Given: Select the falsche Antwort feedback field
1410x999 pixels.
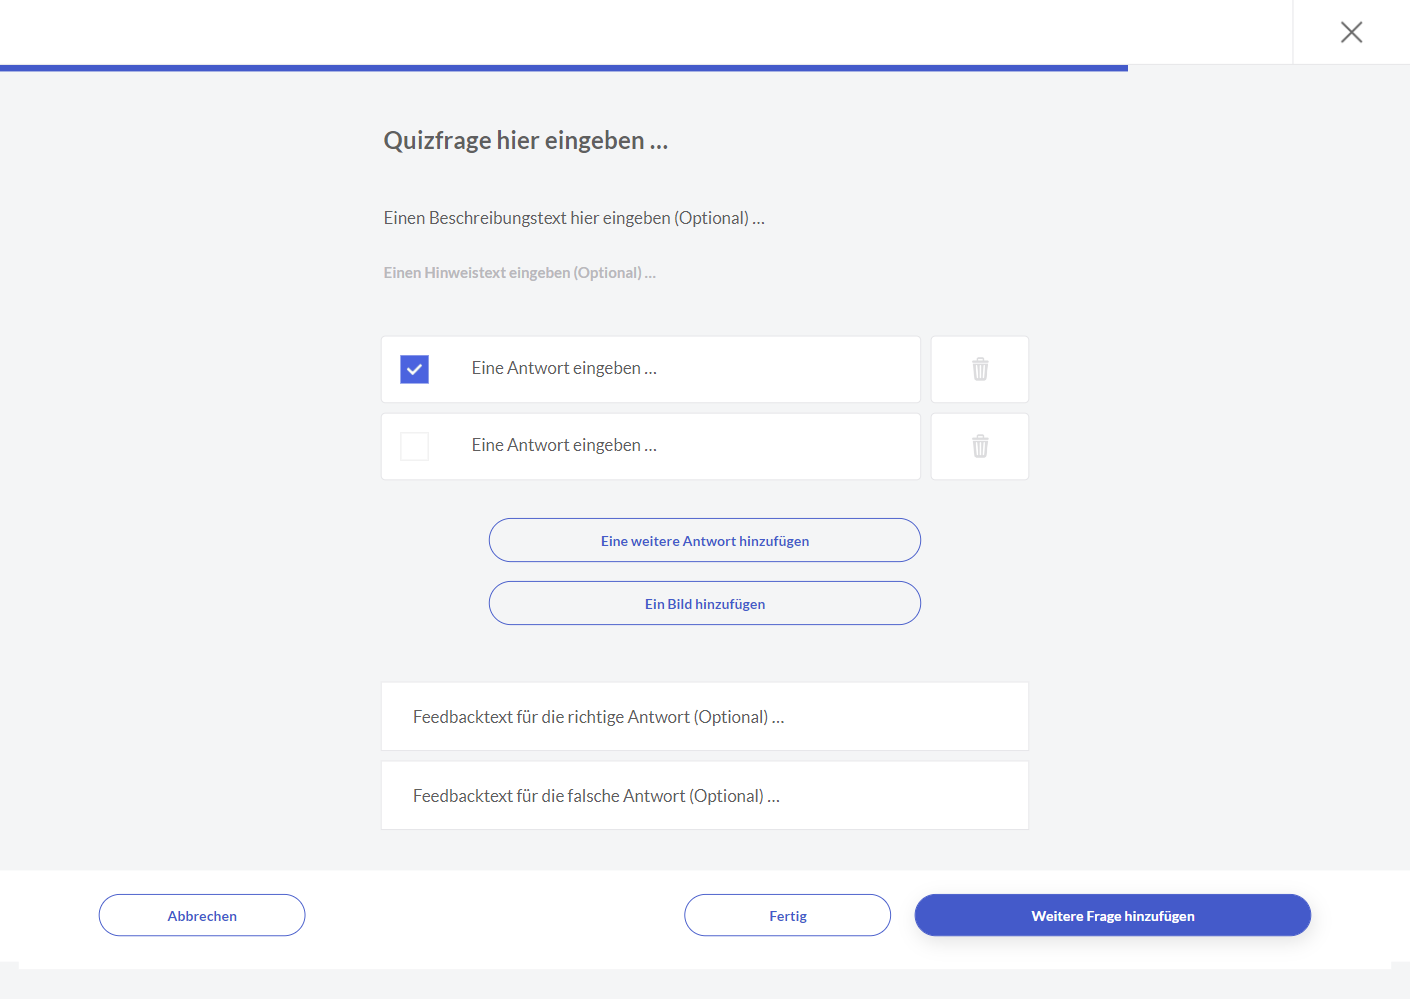Looking at the screenshot, I should 704,796.
